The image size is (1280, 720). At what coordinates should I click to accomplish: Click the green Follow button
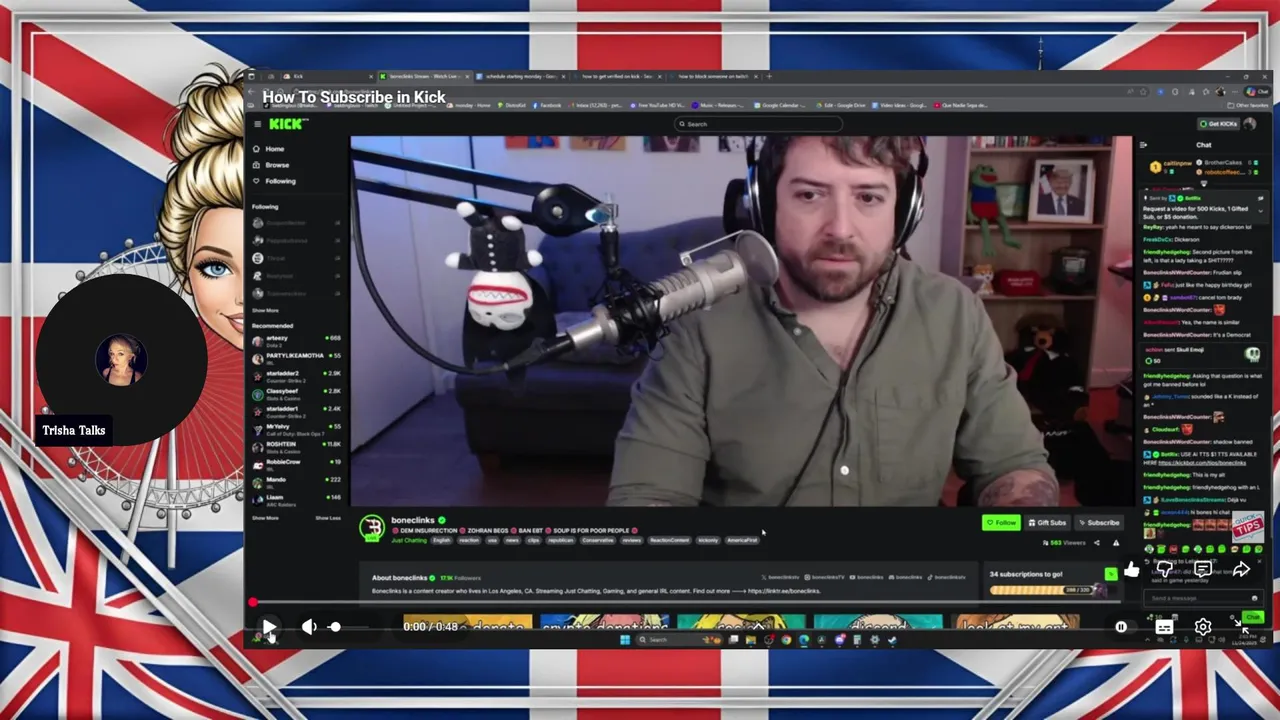(1001, 522)
